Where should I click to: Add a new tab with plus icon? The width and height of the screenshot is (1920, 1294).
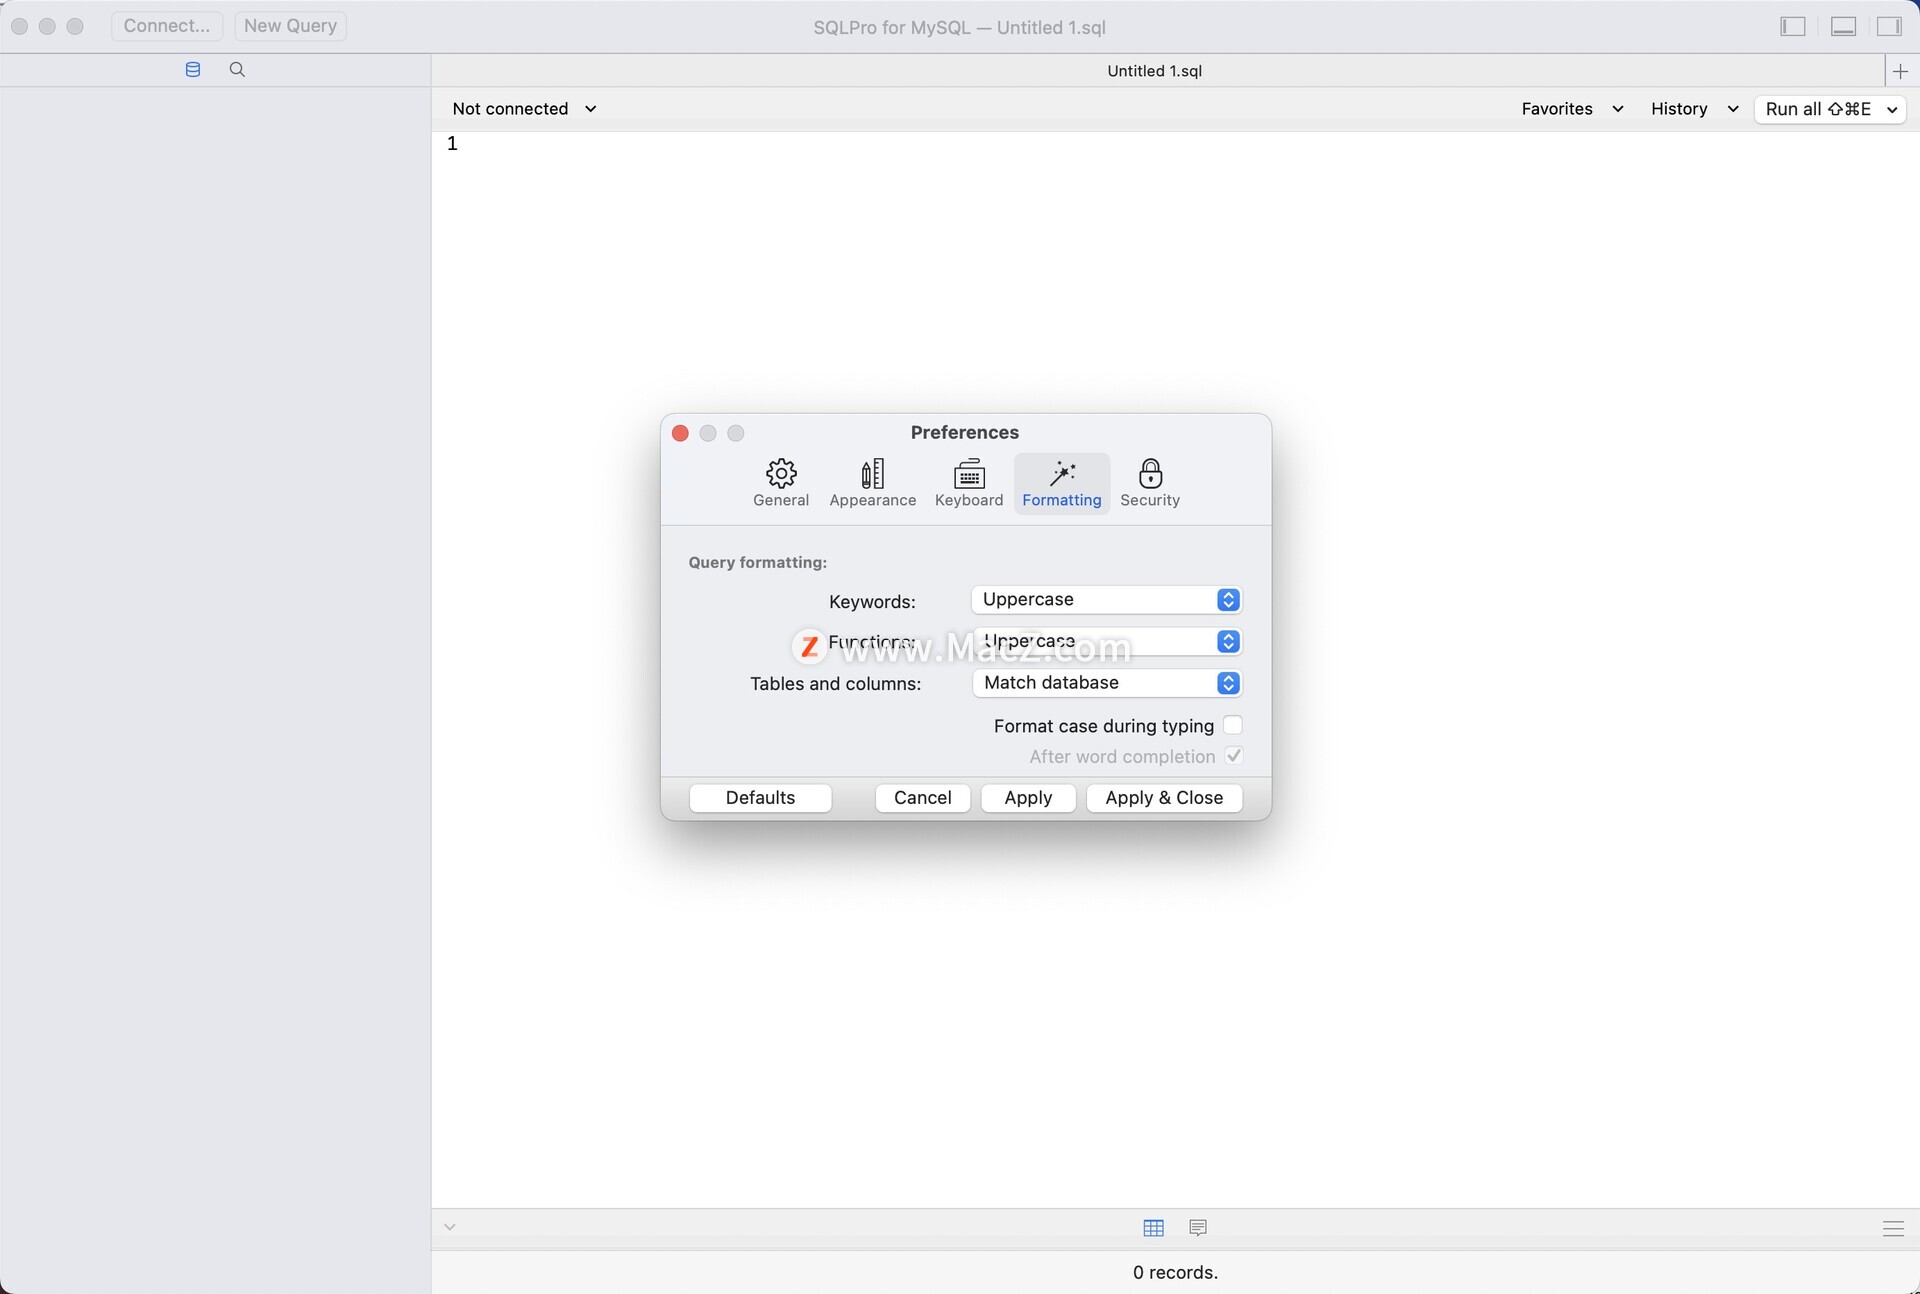click(1901, 71)
